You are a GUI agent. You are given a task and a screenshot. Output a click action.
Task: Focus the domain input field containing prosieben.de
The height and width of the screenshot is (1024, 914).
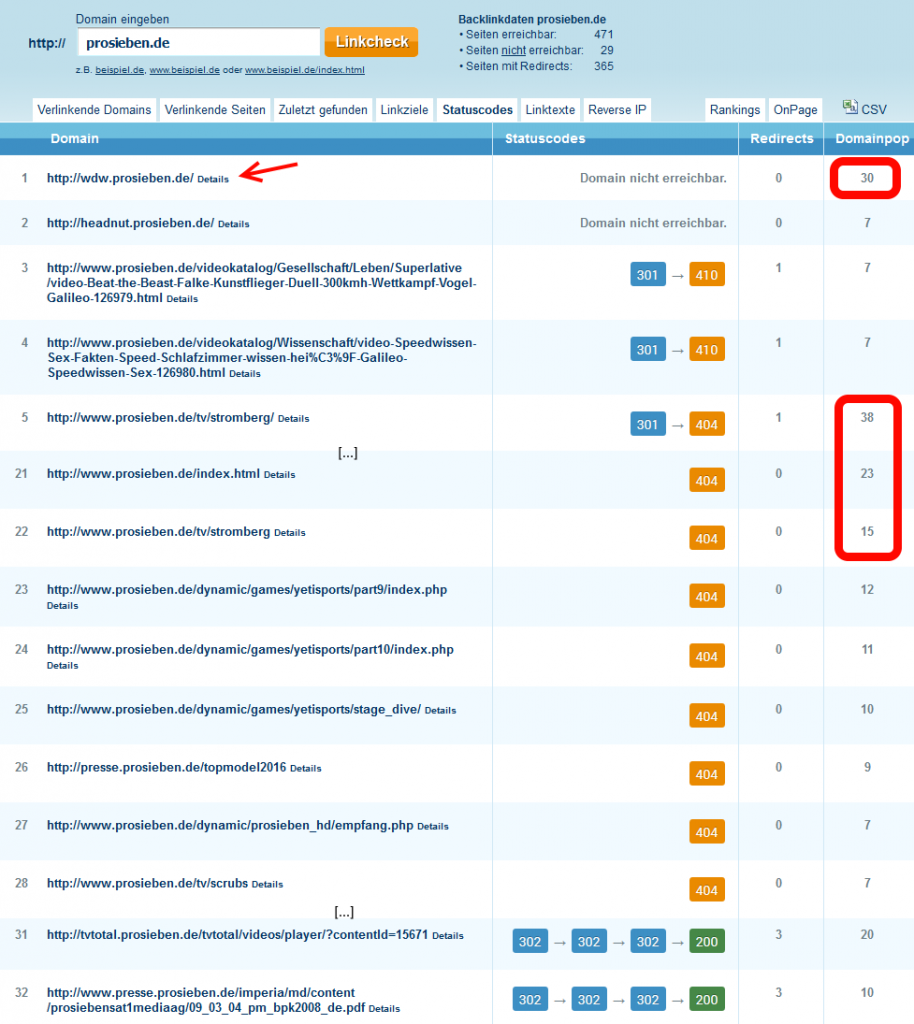(x=198, y=43)
